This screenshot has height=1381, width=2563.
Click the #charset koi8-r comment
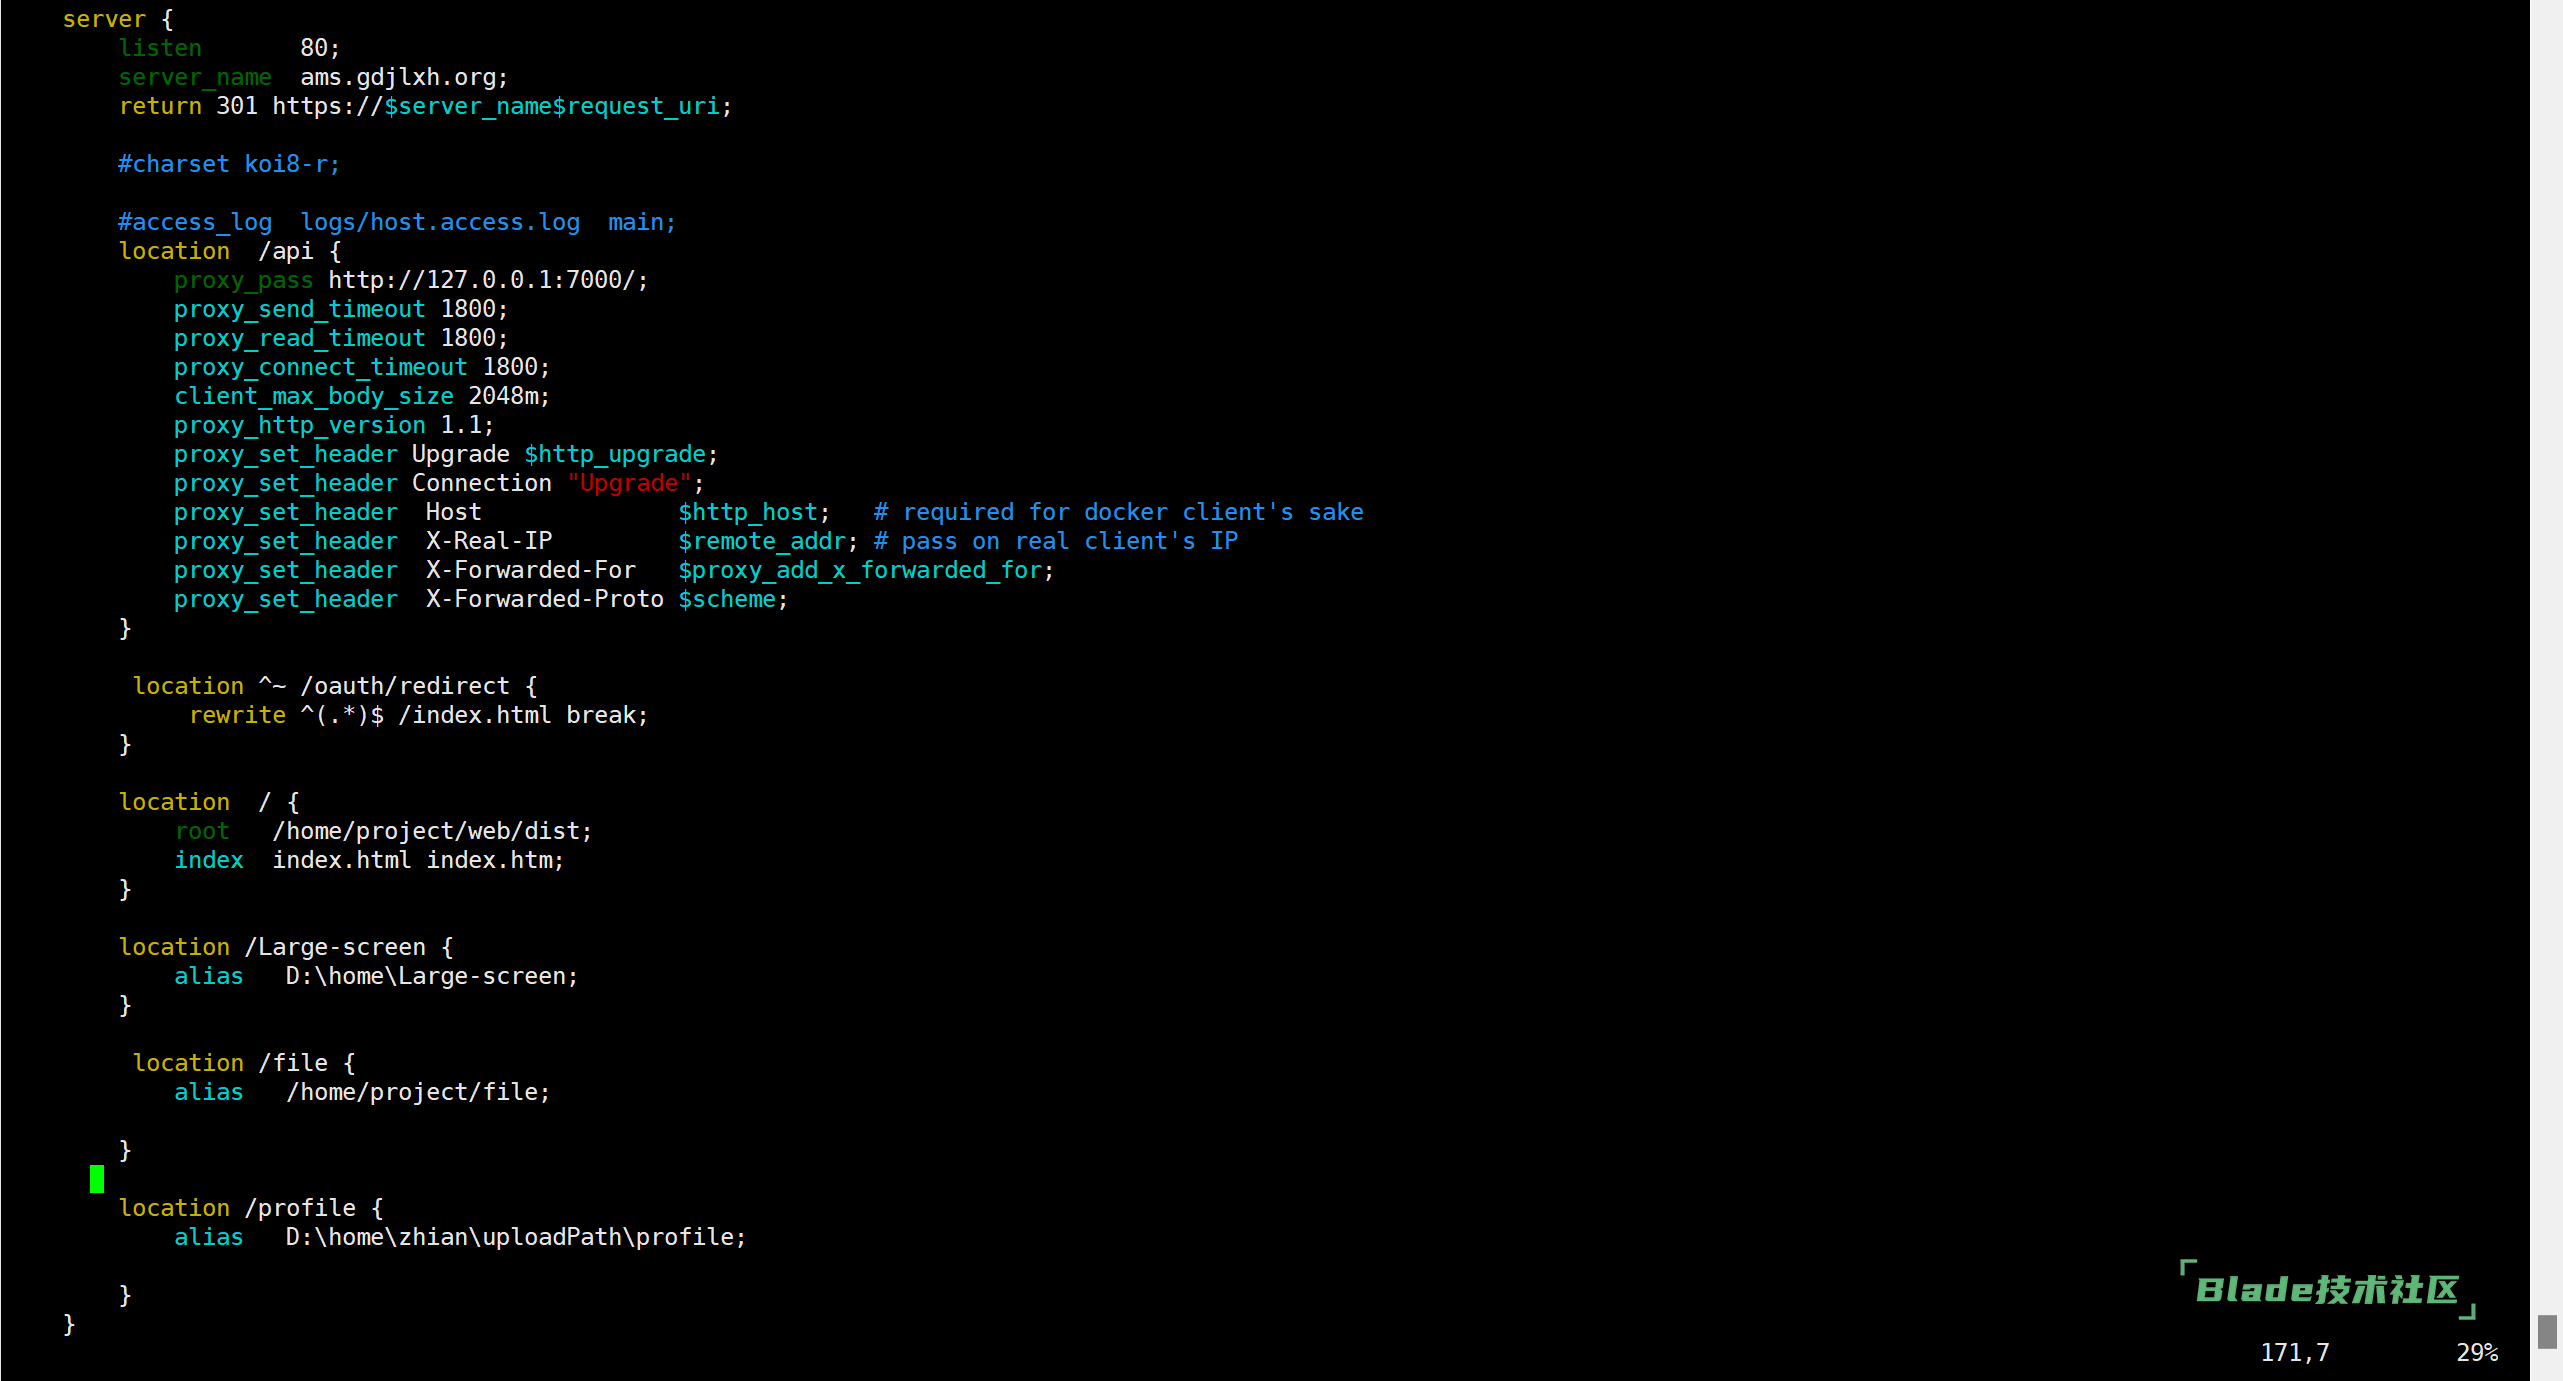228,164
